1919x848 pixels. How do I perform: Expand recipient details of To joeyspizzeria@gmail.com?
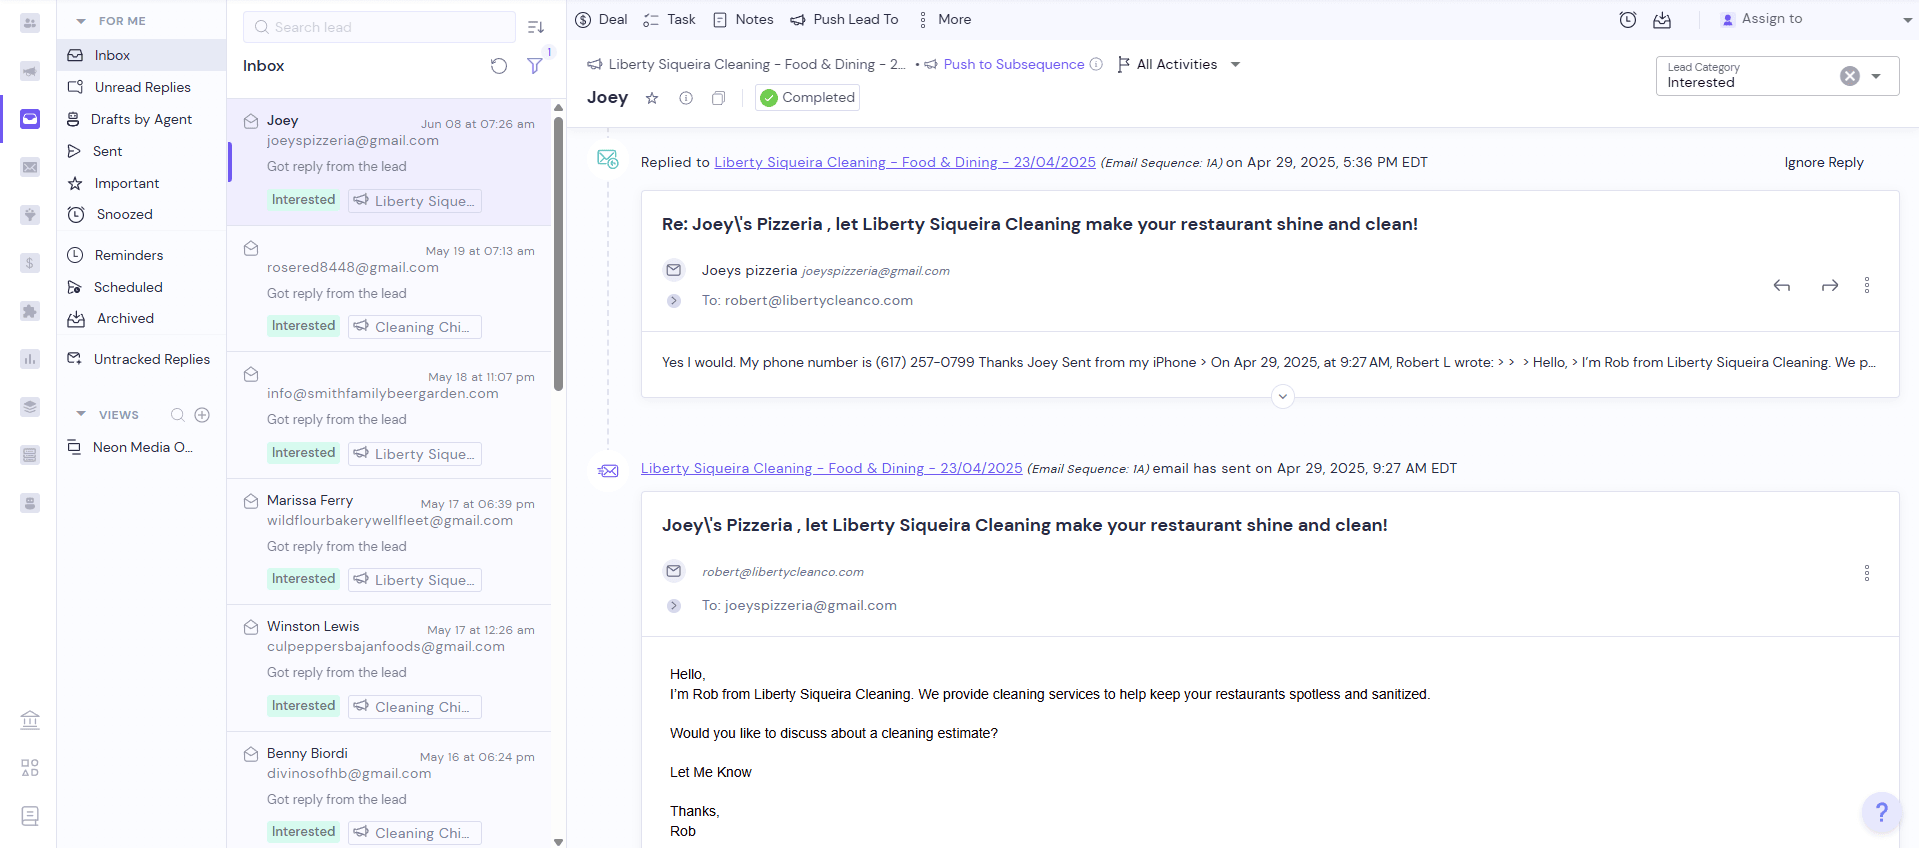click(674, 606)
